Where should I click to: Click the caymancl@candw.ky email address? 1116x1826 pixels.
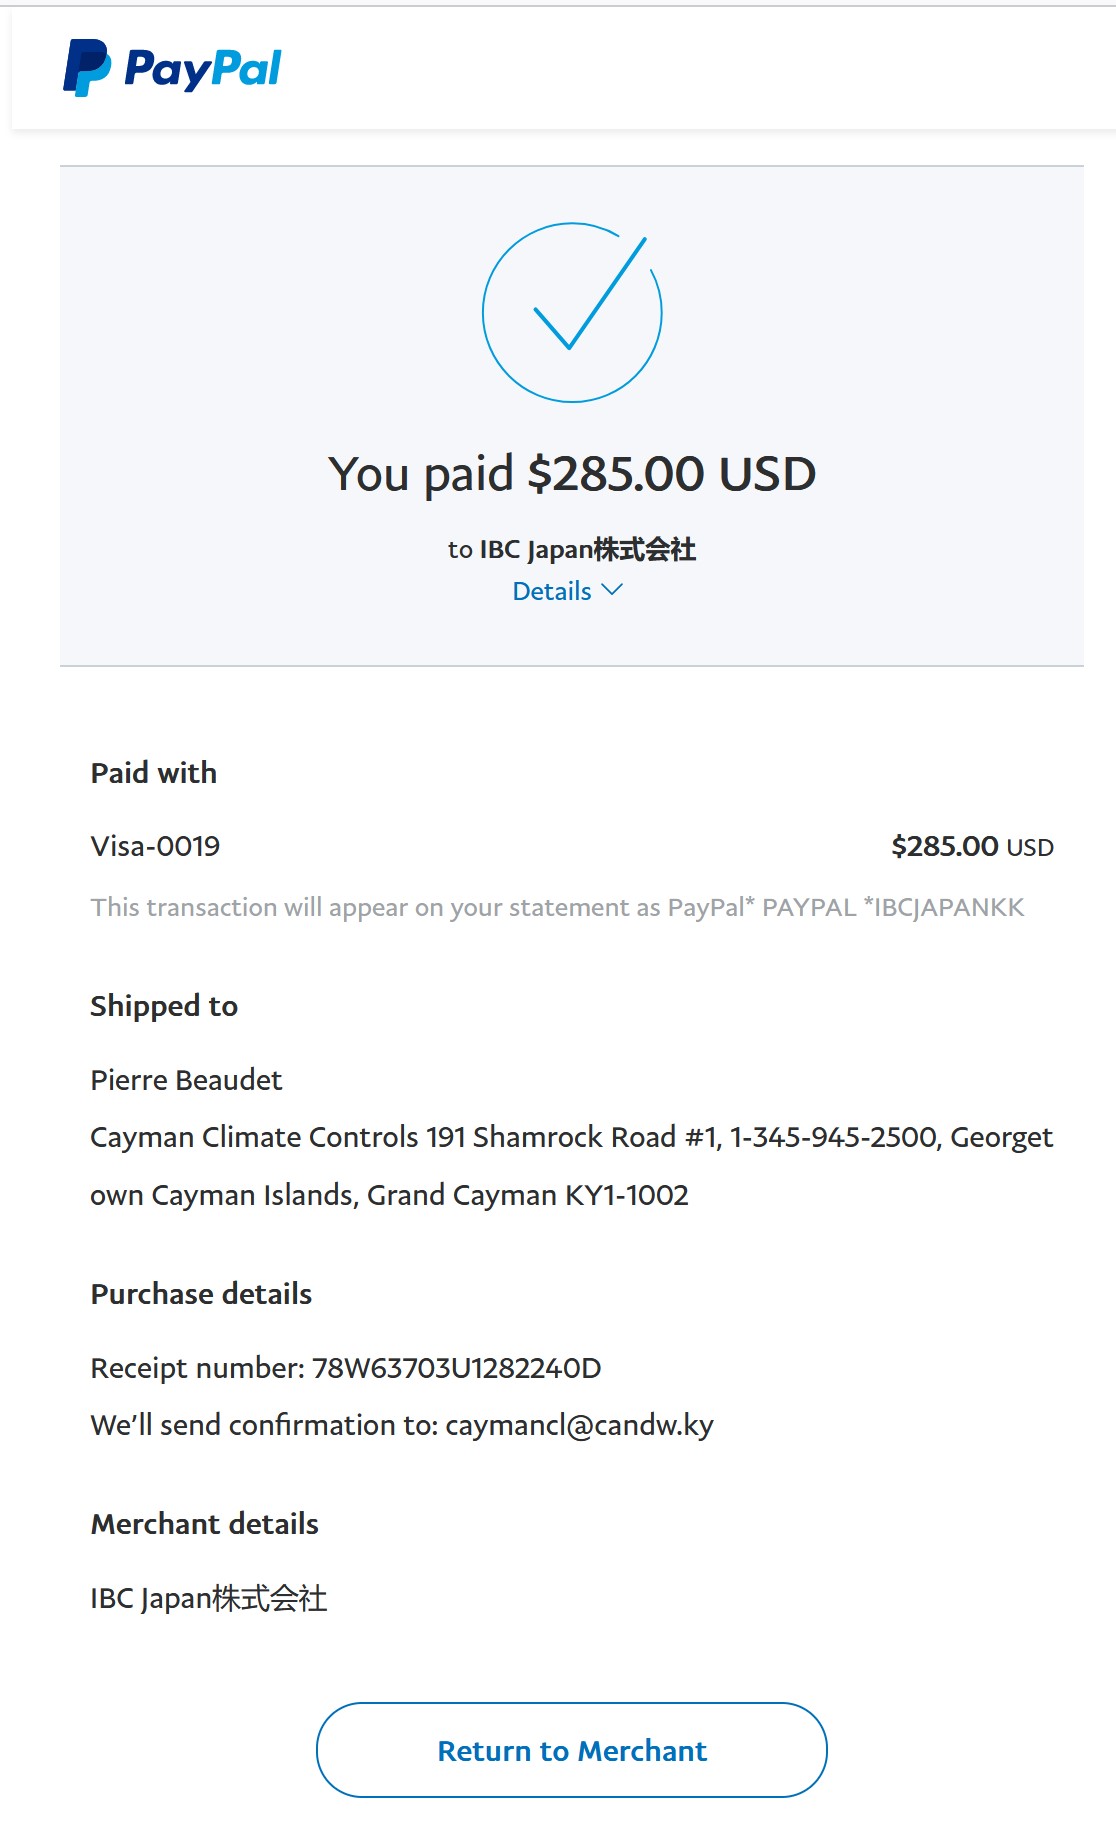(x=579, y=1425)
